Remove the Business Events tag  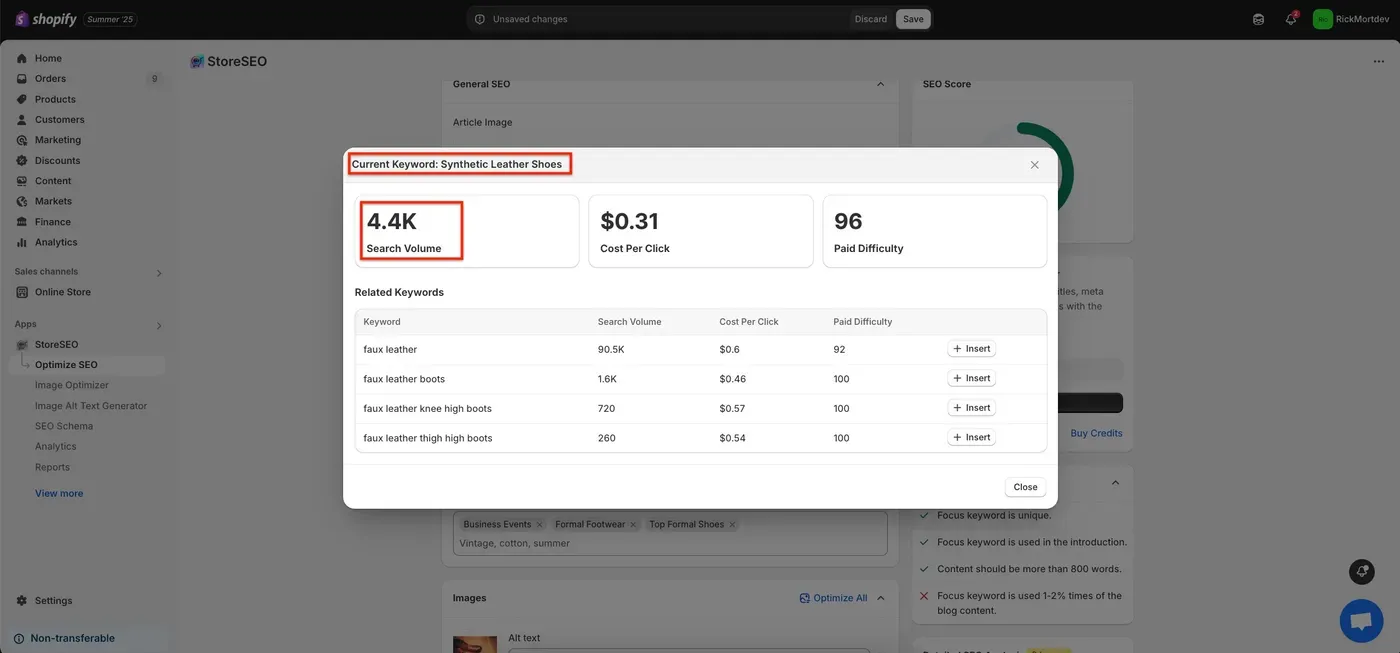(540, 524)
